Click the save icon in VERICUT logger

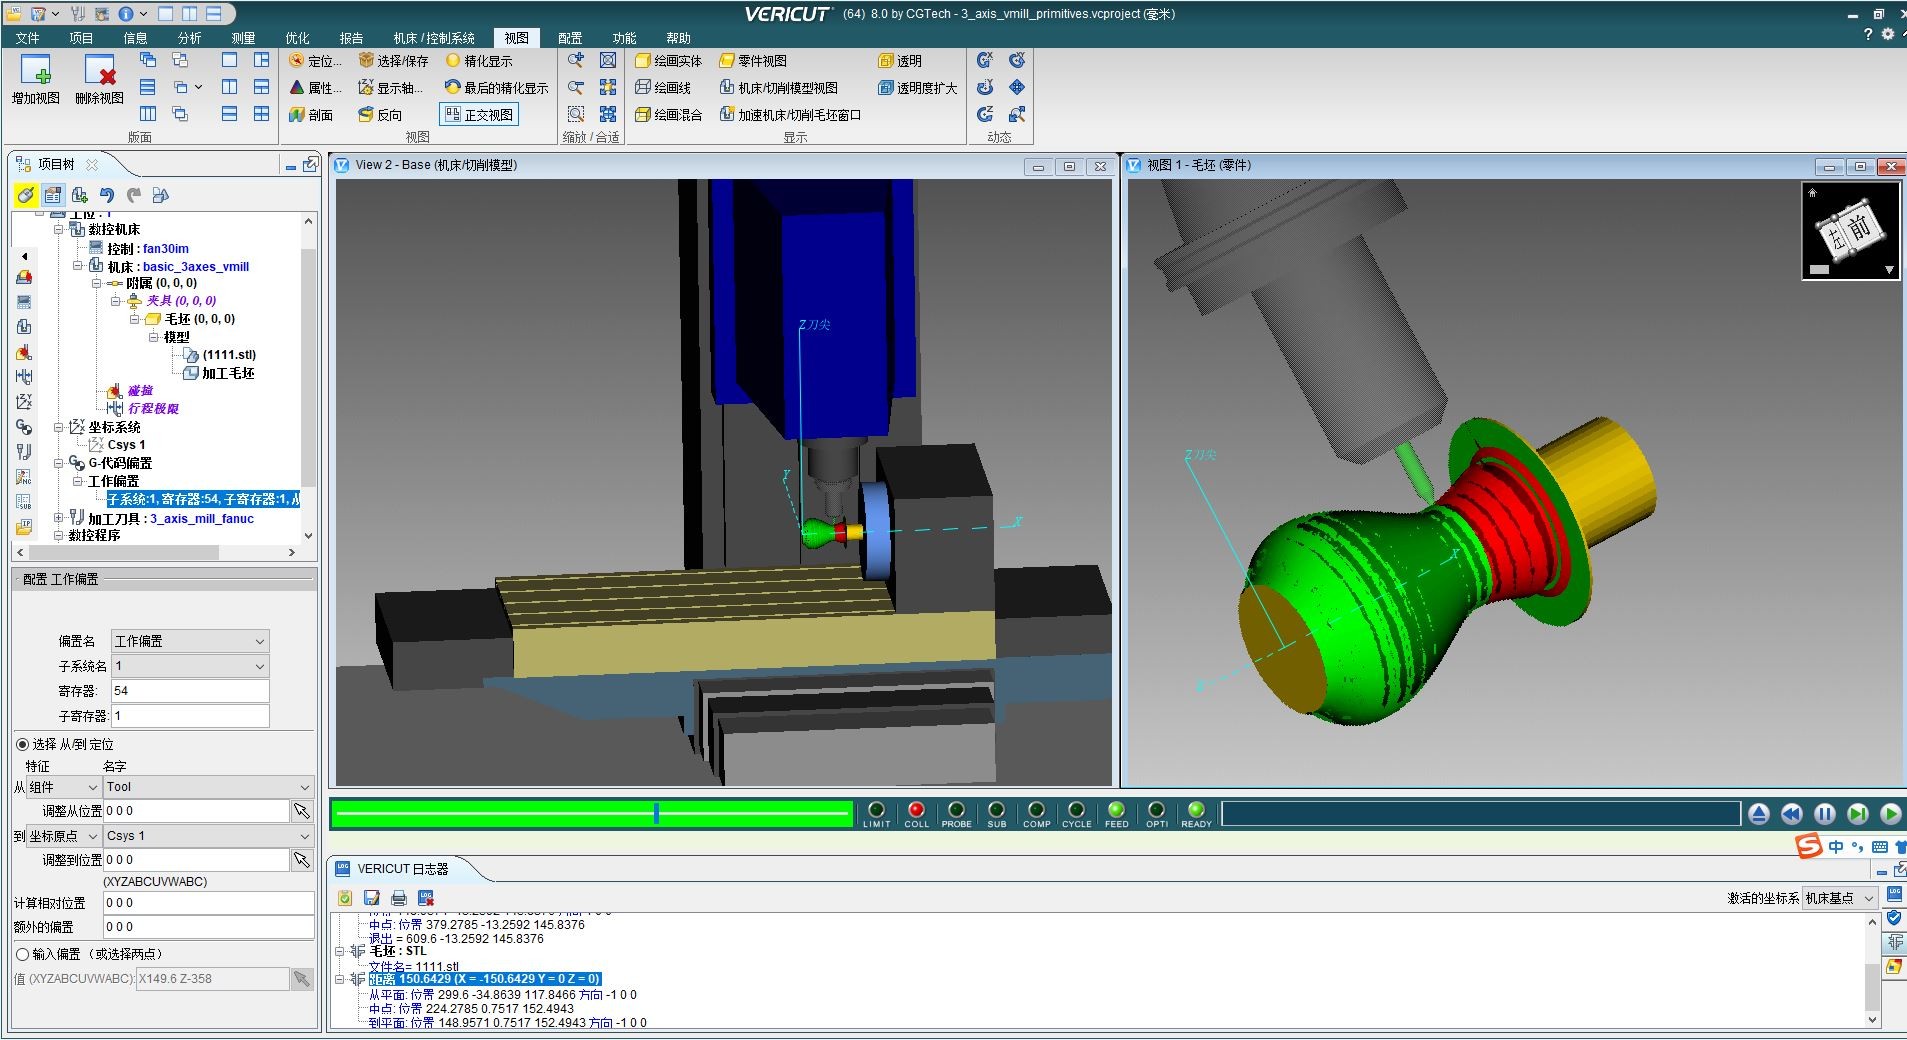click(x=372, y=898)
